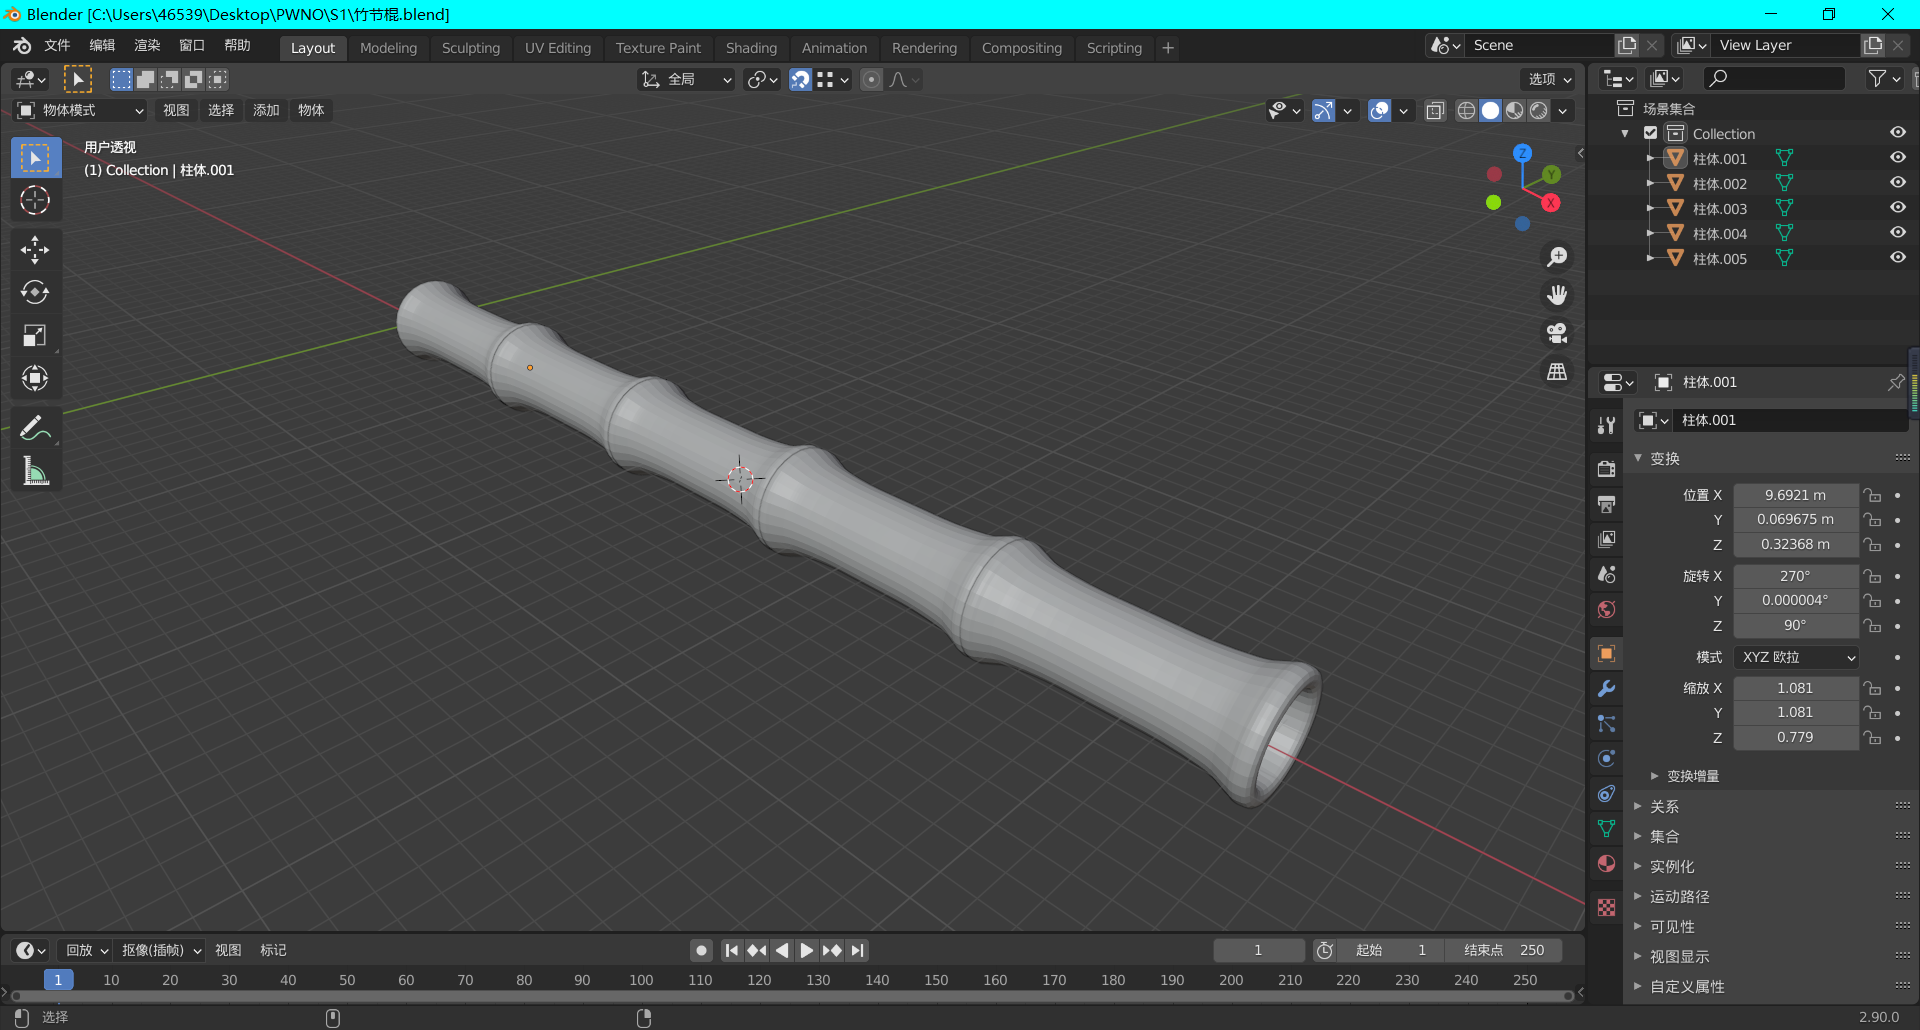Viewport: 1920px width, 1030px height.
Task: Switch to the Sculpting workspace tab
Action: 470,48
